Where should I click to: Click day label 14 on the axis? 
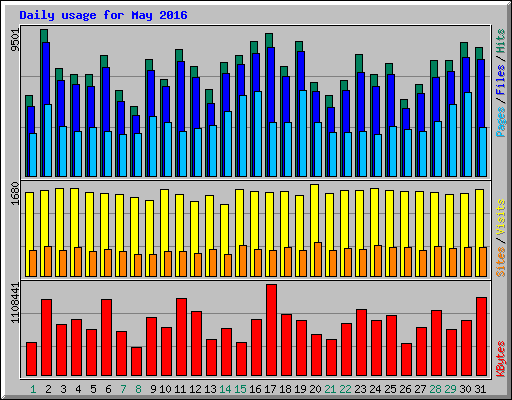(225, 389)
